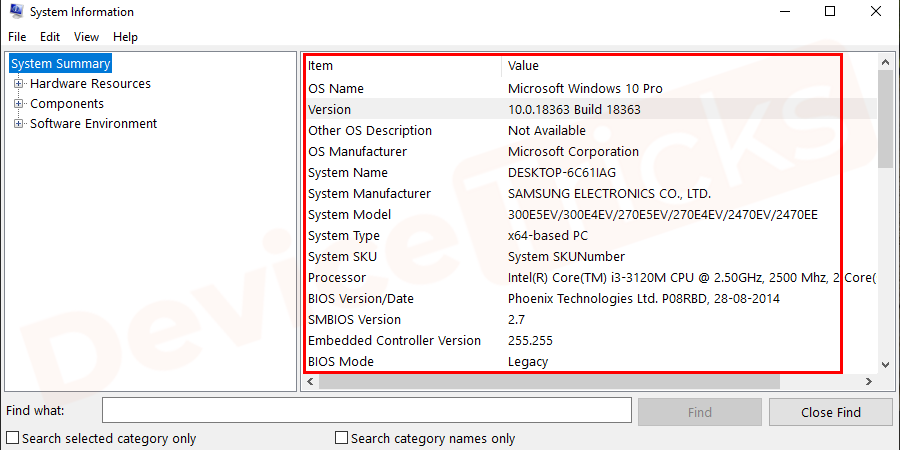Screen dimensions: 900x450
Task: Click the horizontal scrollbar right arrow
Action: click(868, 382)
